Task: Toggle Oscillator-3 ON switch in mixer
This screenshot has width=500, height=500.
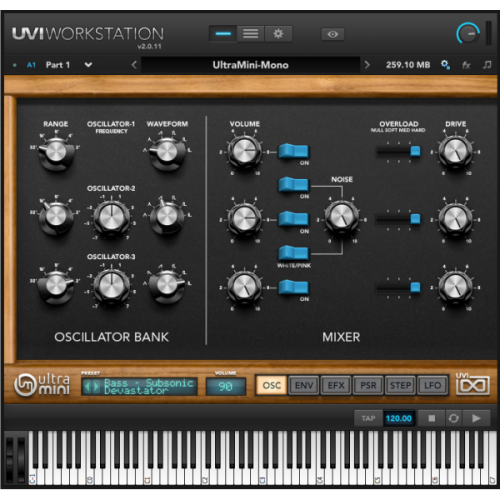Action: pyautogui.click(x=294, y=287)
